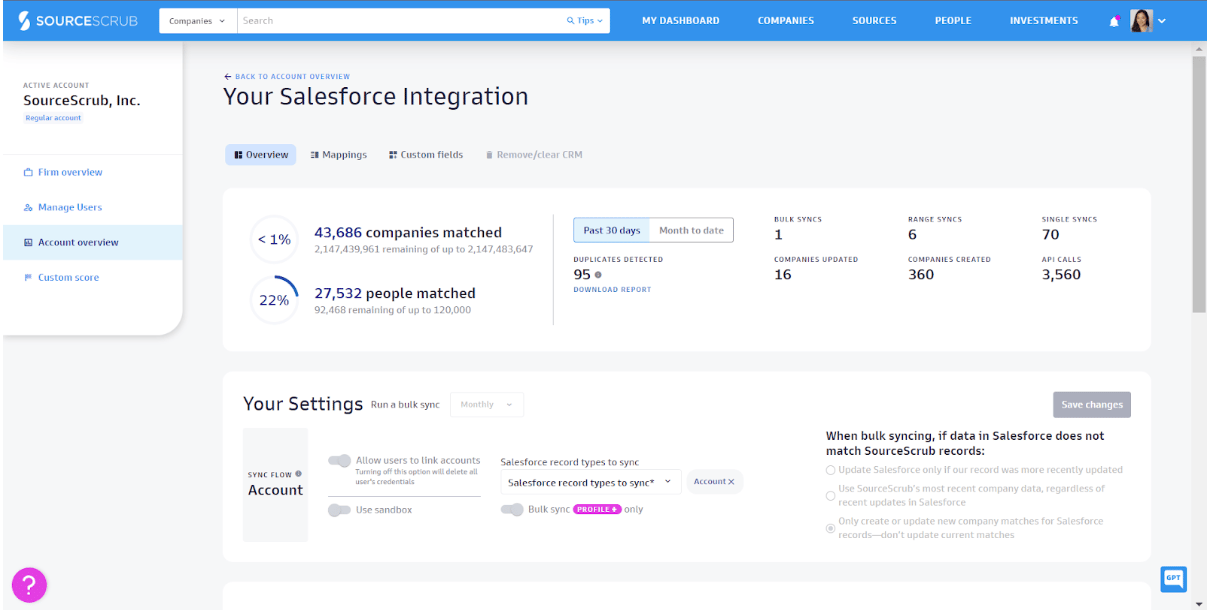Image resolution: width=1211 pixels, height=610 pixels.
Task: Click the Download Report link
Action: coord(612,290)
